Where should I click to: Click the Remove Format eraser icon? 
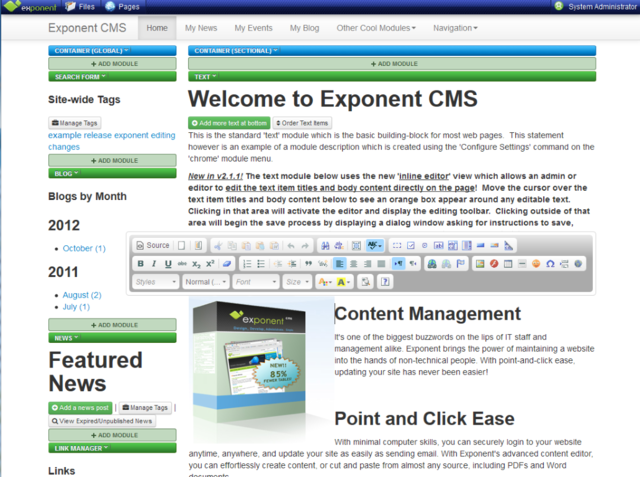click(x=227, y=264)
